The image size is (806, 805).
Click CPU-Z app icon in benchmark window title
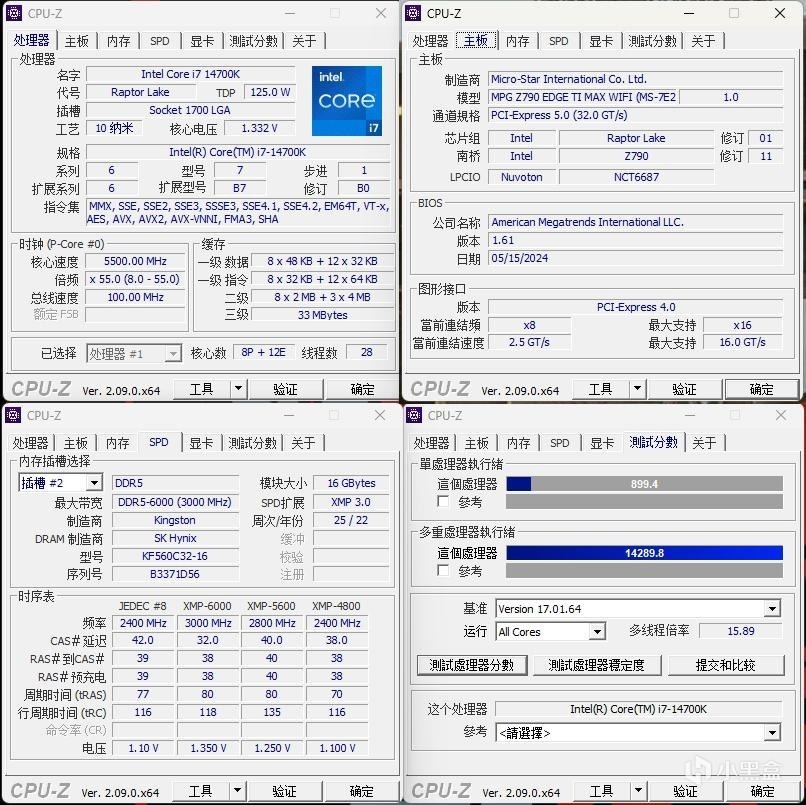pyautogui.click(x=414, y=415)
